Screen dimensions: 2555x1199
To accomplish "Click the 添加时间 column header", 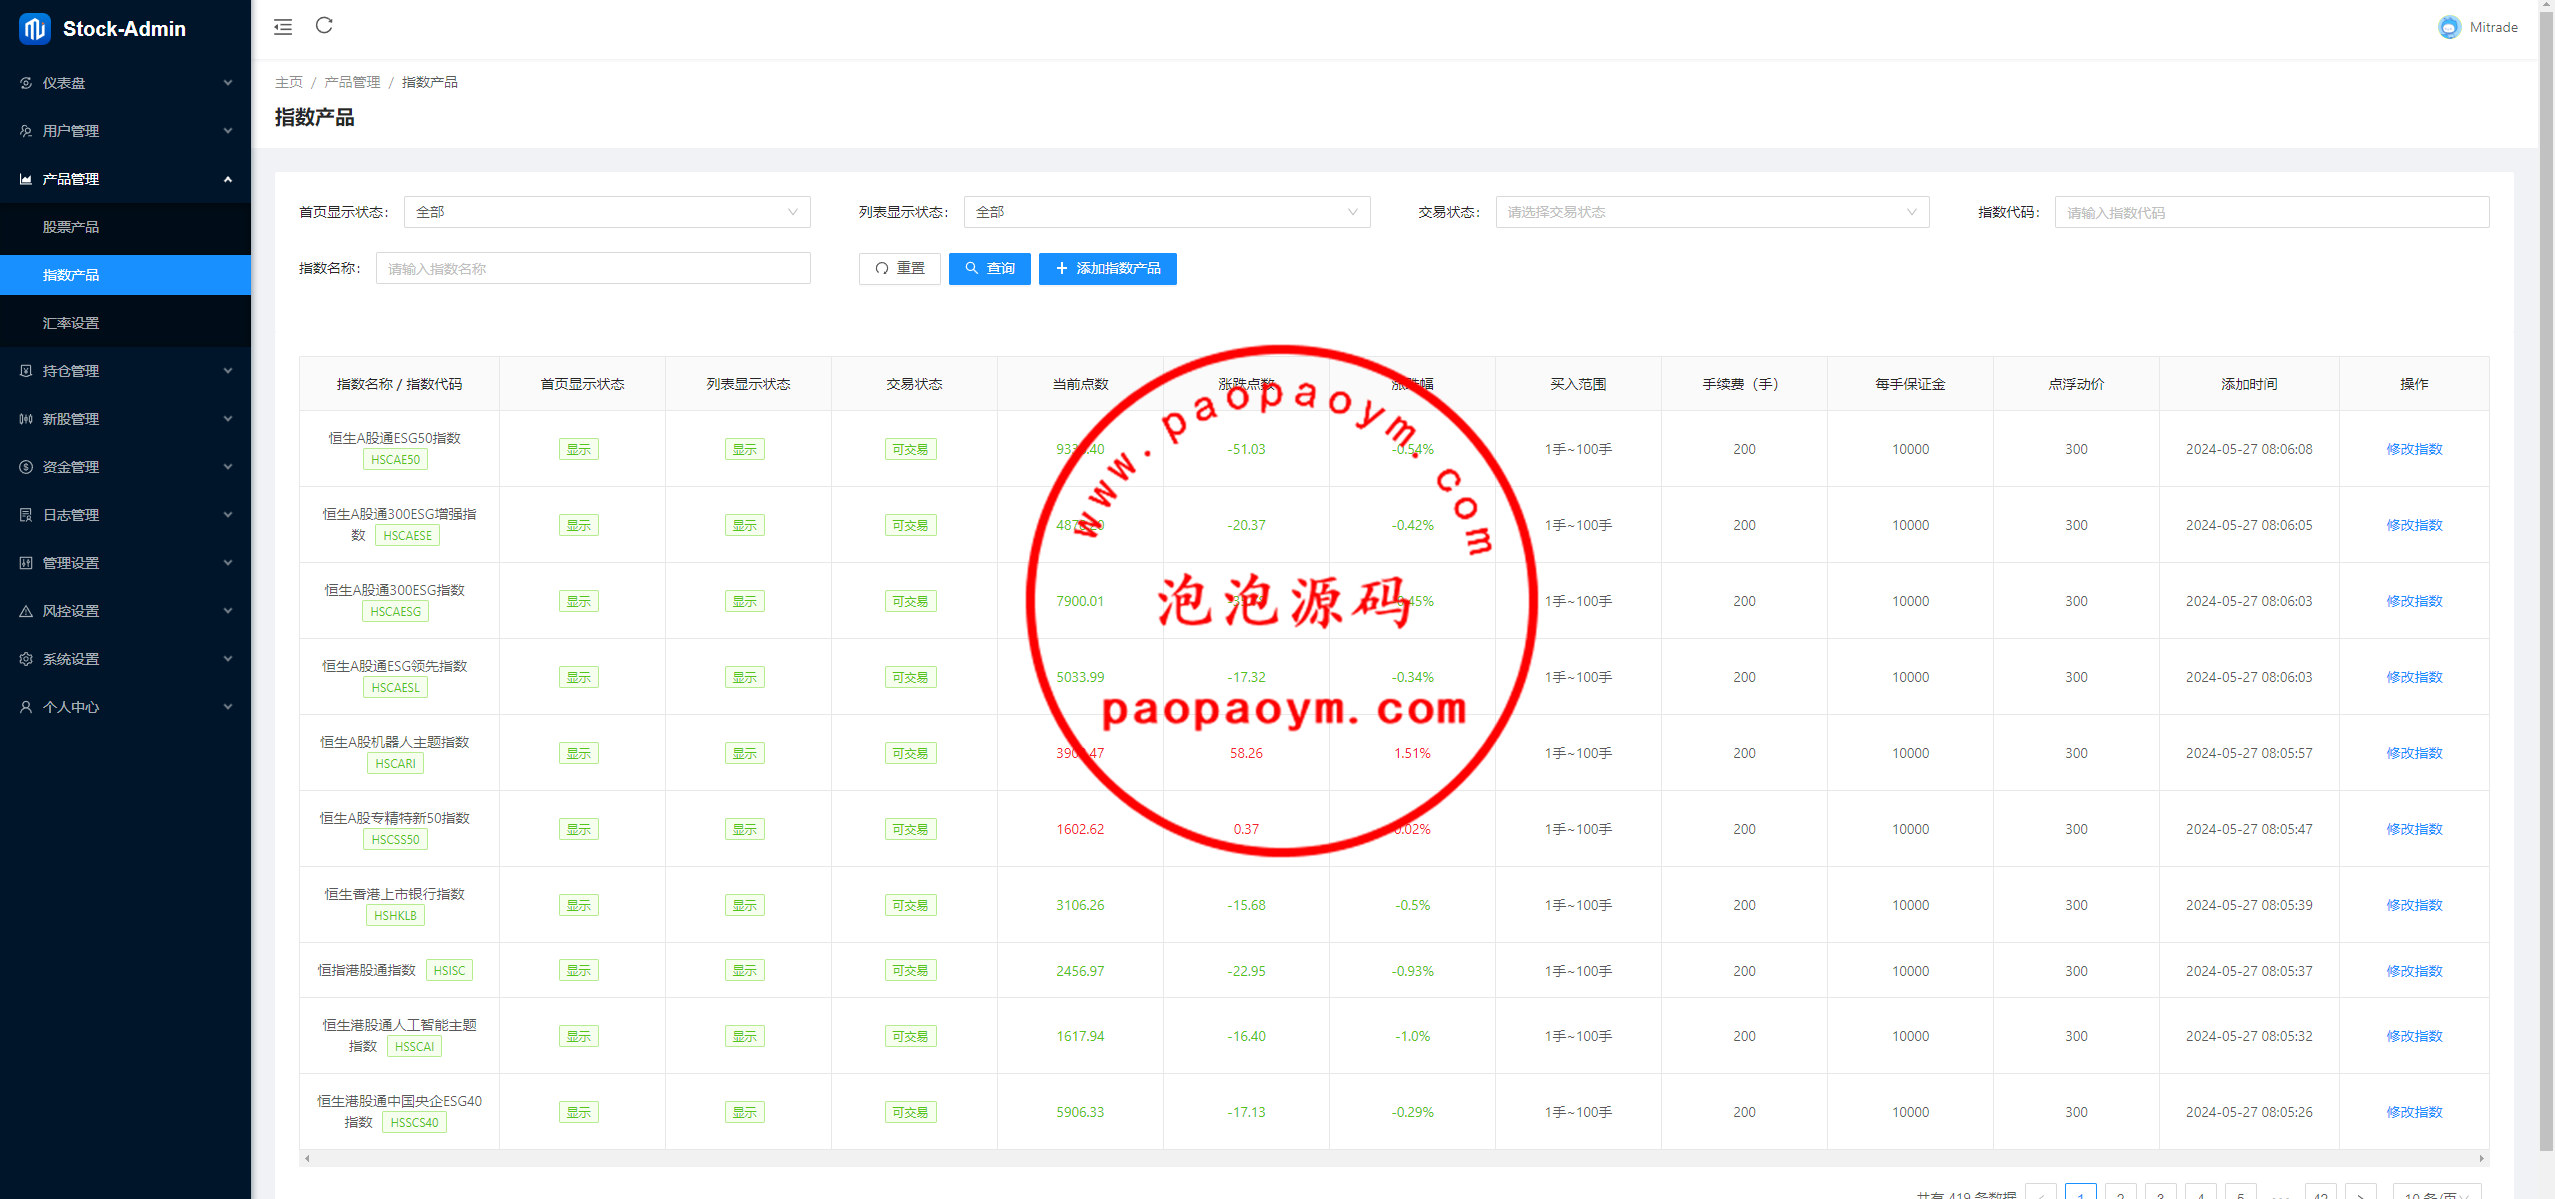I will [2249, 384].
